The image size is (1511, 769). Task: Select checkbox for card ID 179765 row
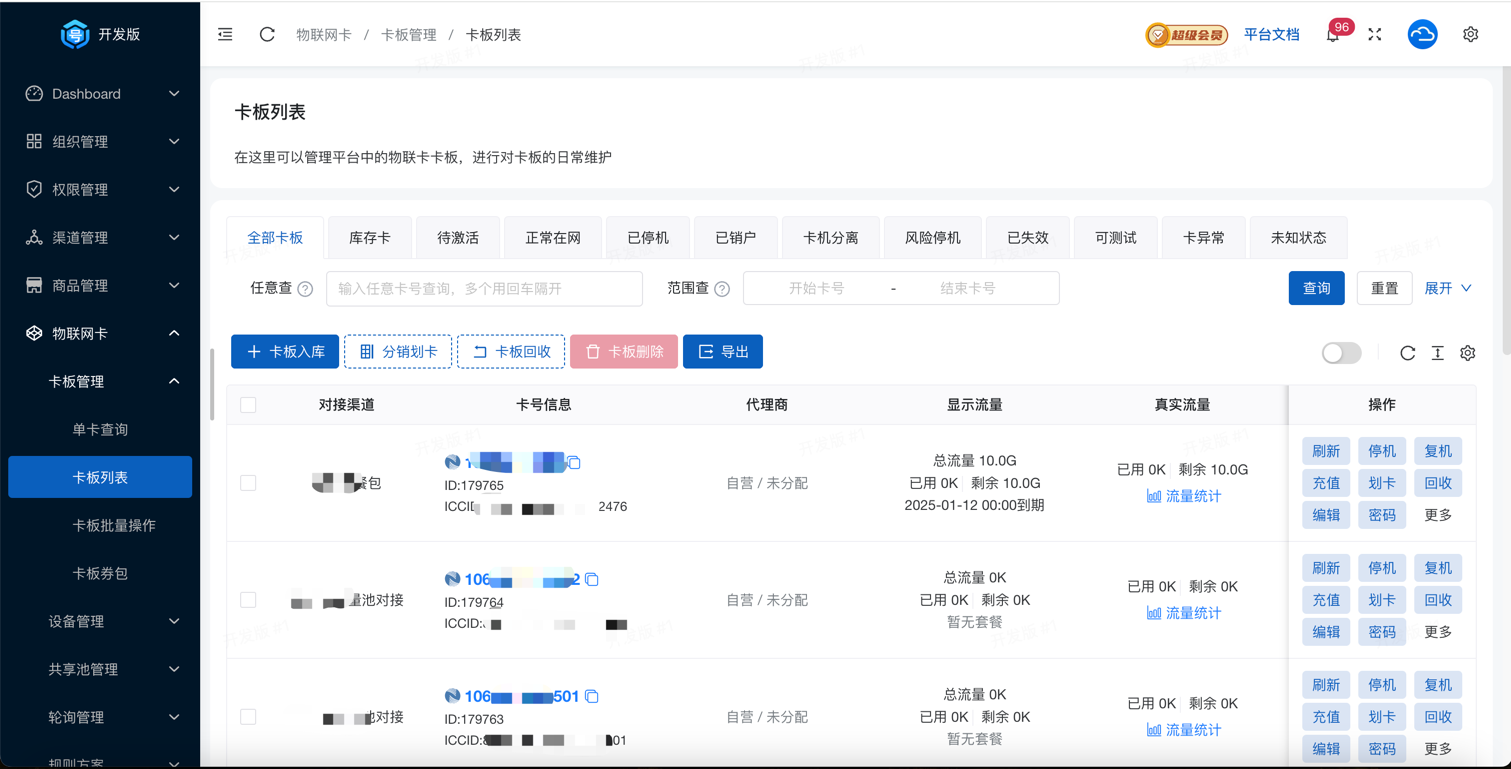(248, 483)
